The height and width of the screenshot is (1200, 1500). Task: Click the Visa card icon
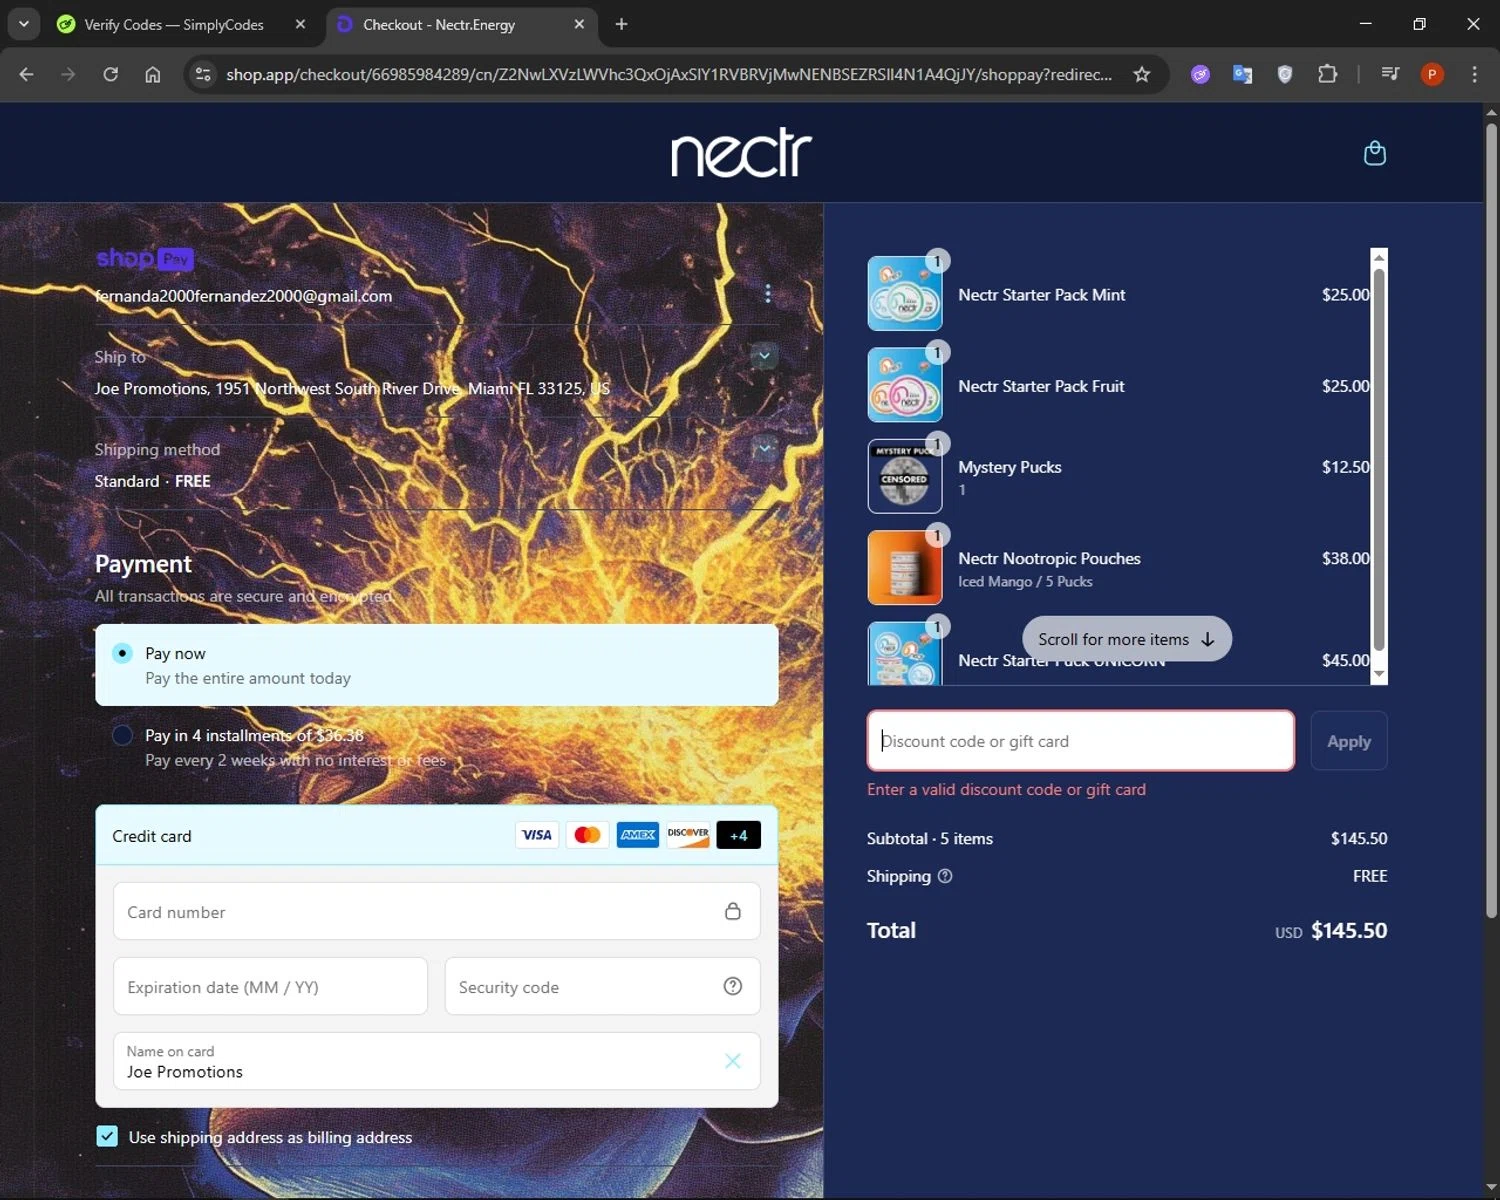click(x=537, y=835)
